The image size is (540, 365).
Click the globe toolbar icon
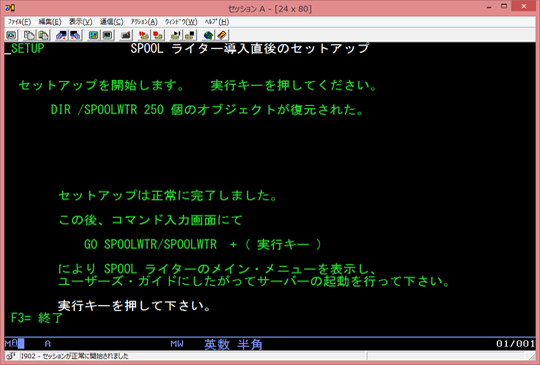(x=208, y=35)
